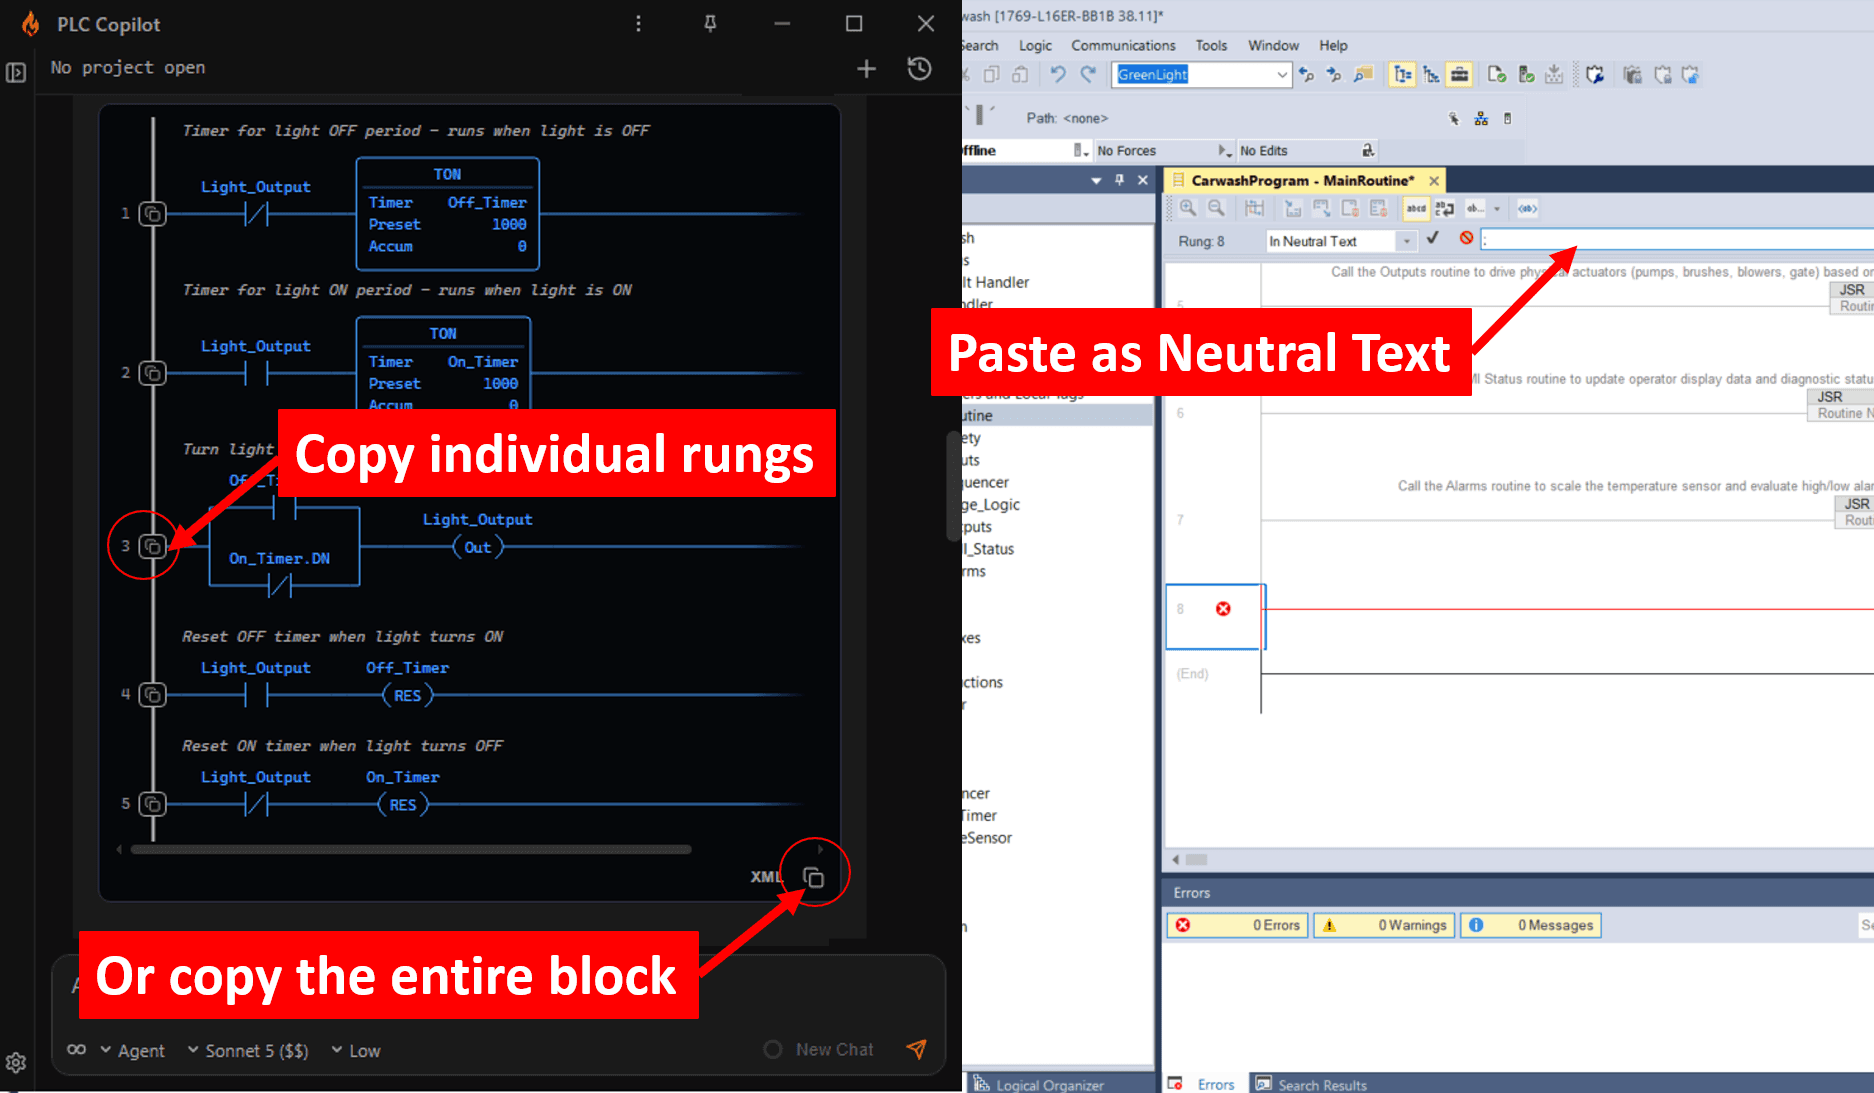
Task: Show the Search Results bottom tab
Action: 1312,1084
